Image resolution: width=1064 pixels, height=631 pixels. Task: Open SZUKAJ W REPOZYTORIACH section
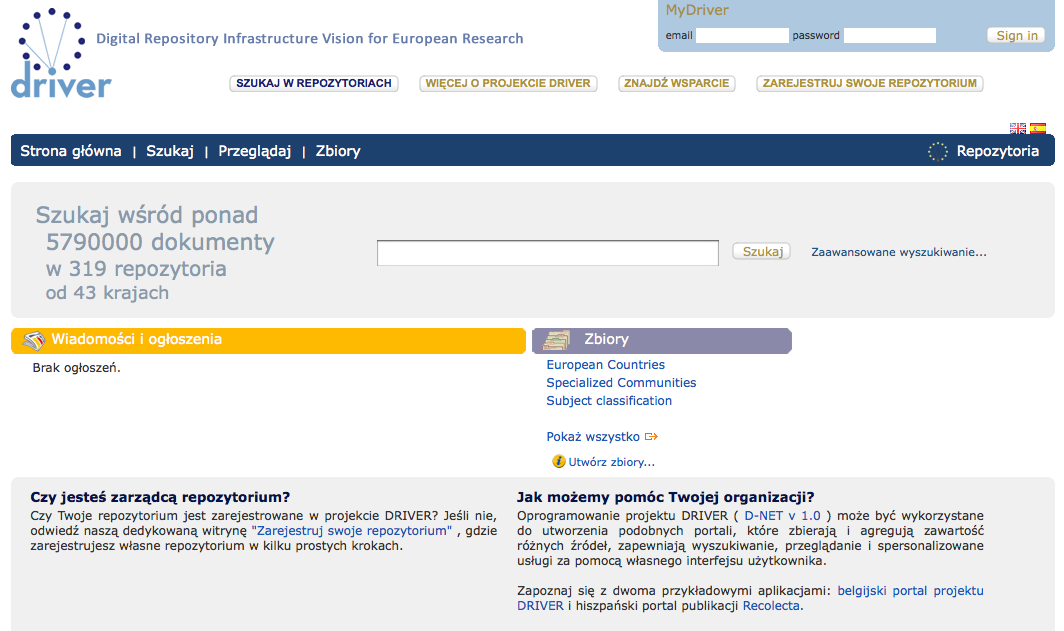(314, 83)
